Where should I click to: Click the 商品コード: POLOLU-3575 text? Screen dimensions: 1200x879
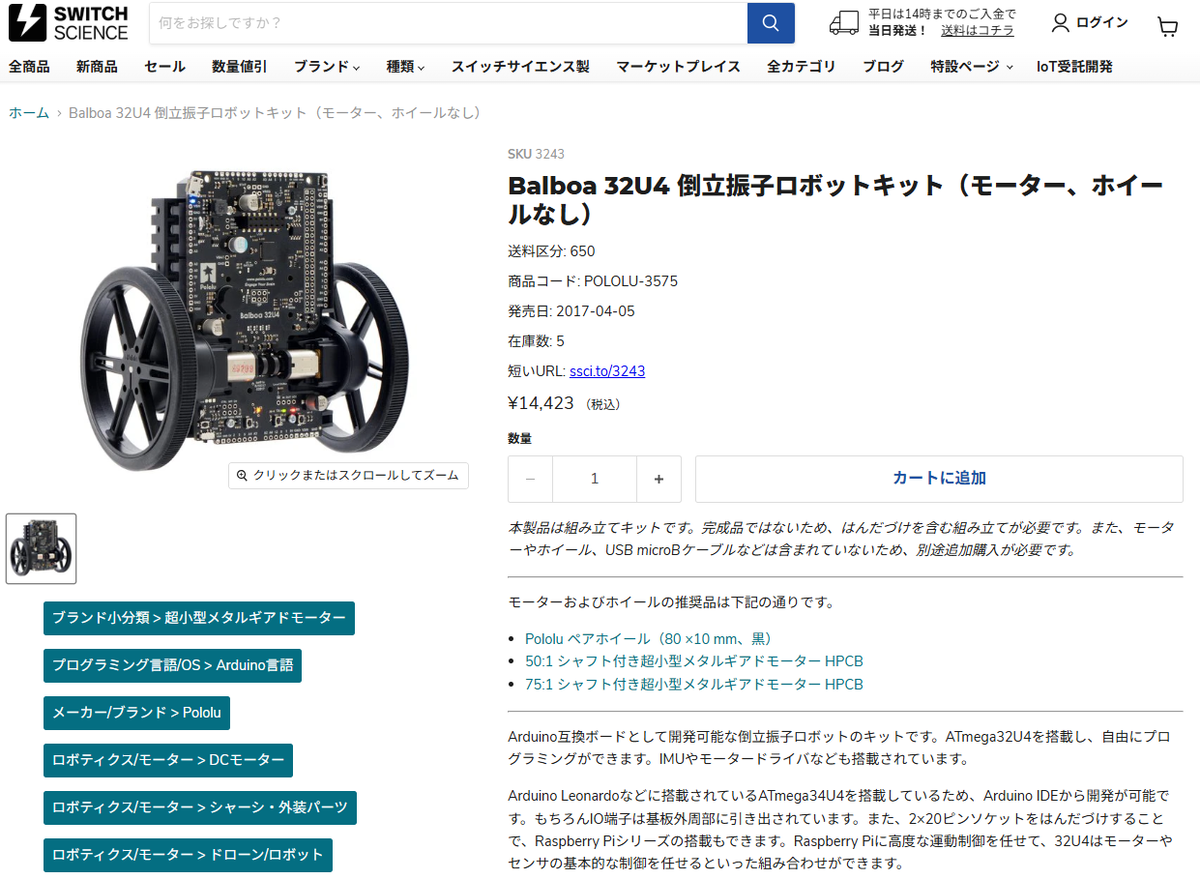[x=593, y=281]
